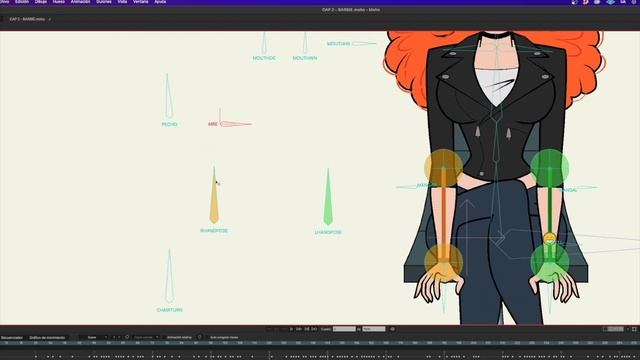The image size is (640, 360).
Task: Open the Animación menu
Action: pyautogui.click(x=80, y=2)
